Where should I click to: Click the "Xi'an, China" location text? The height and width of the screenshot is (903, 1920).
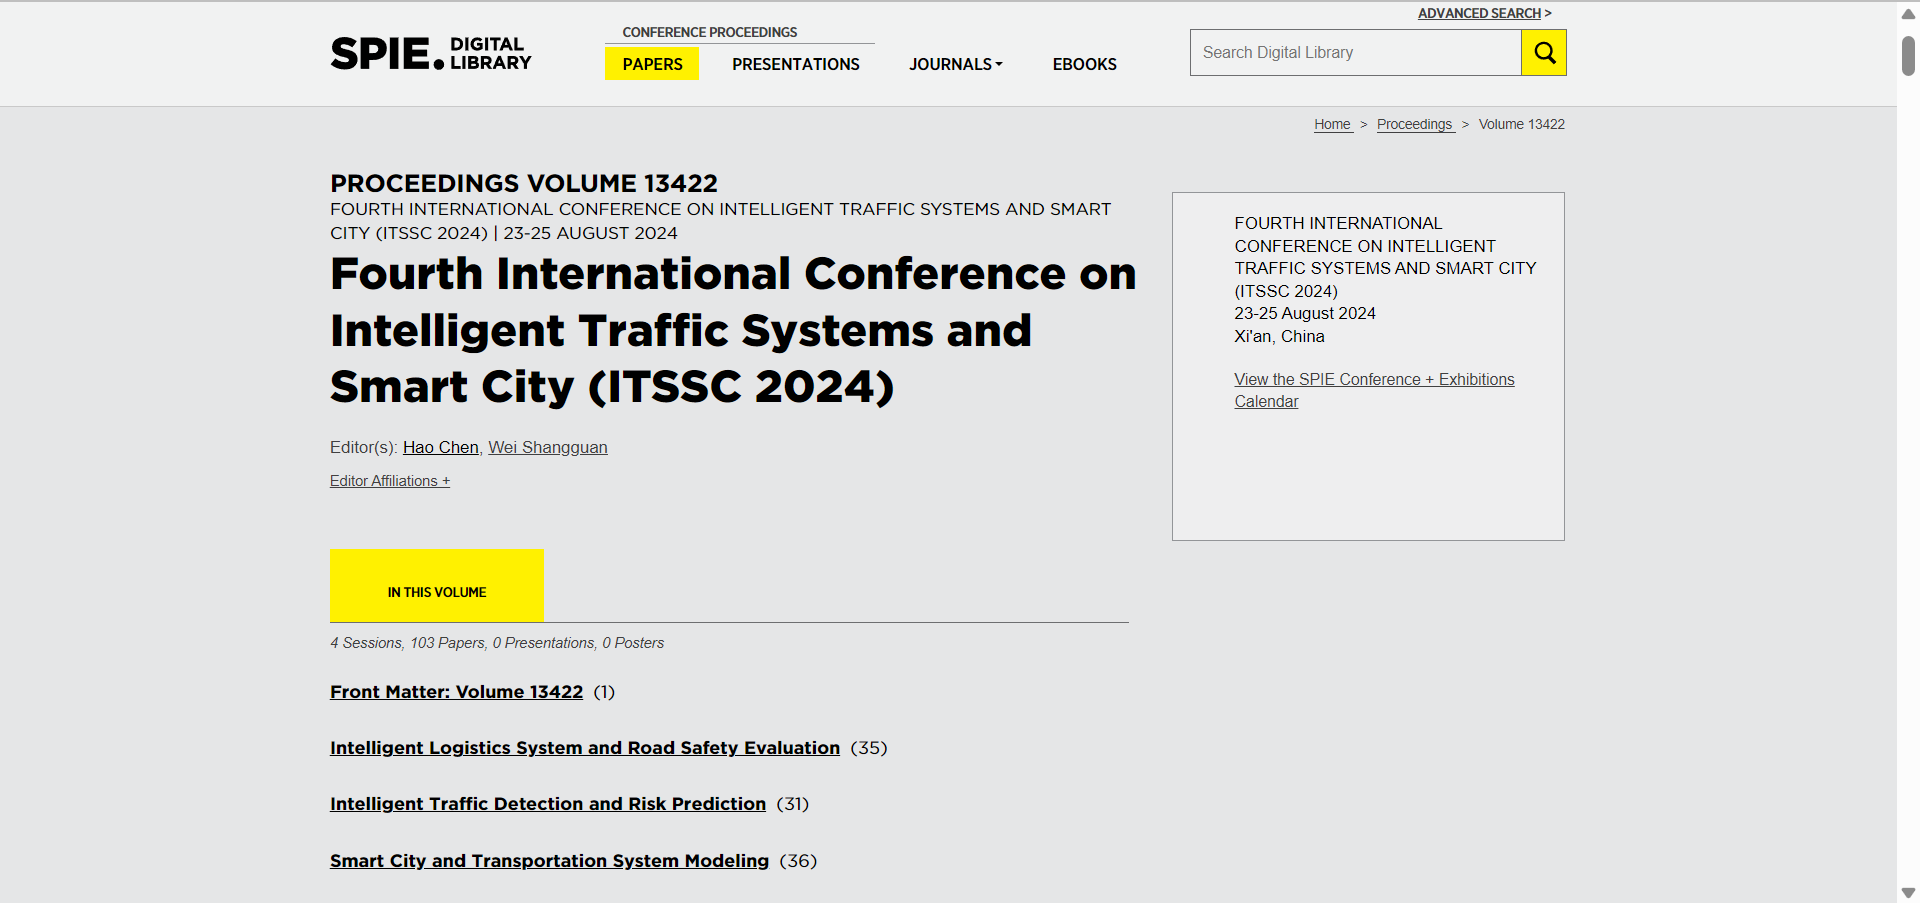tap(1279, 336)
